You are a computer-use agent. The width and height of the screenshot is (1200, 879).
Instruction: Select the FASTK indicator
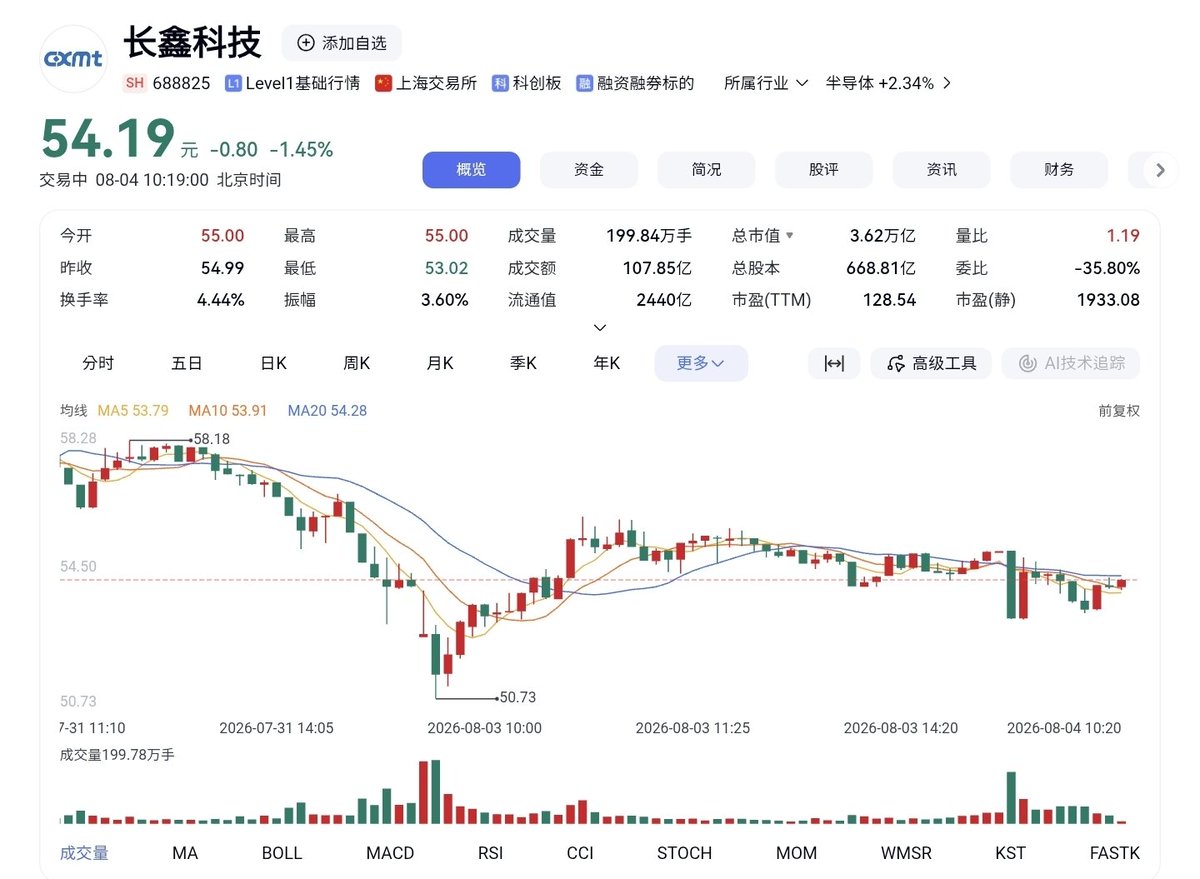coord(1114,853)
